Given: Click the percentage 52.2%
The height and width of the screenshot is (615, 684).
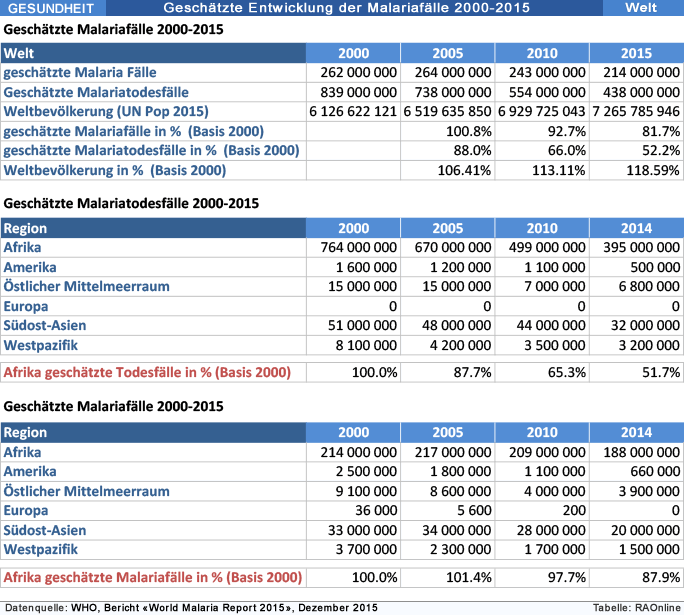Looking at the screenshot, I should pos(661,150).
